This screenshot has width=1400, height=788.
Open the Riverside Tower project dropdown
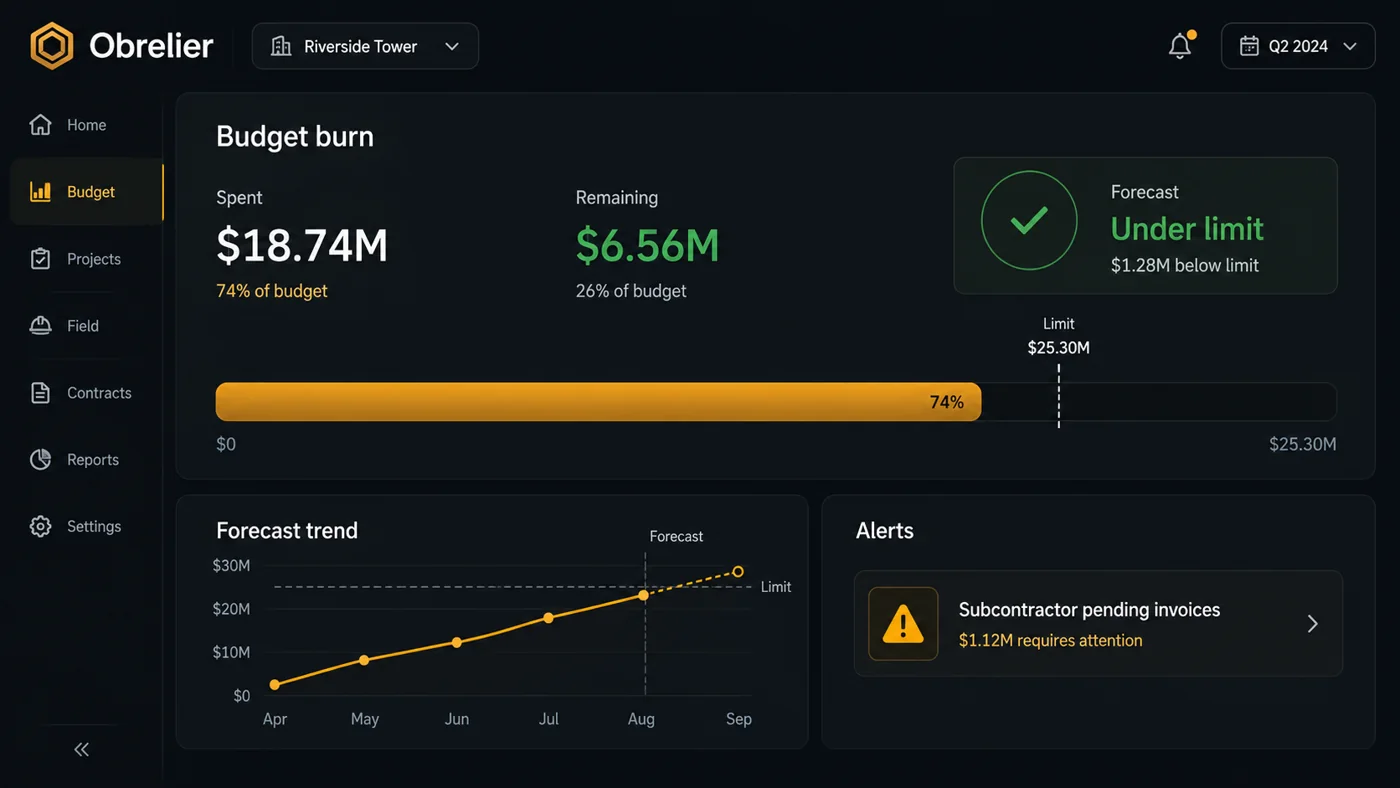pyautogui.click(x=365, y=46)
